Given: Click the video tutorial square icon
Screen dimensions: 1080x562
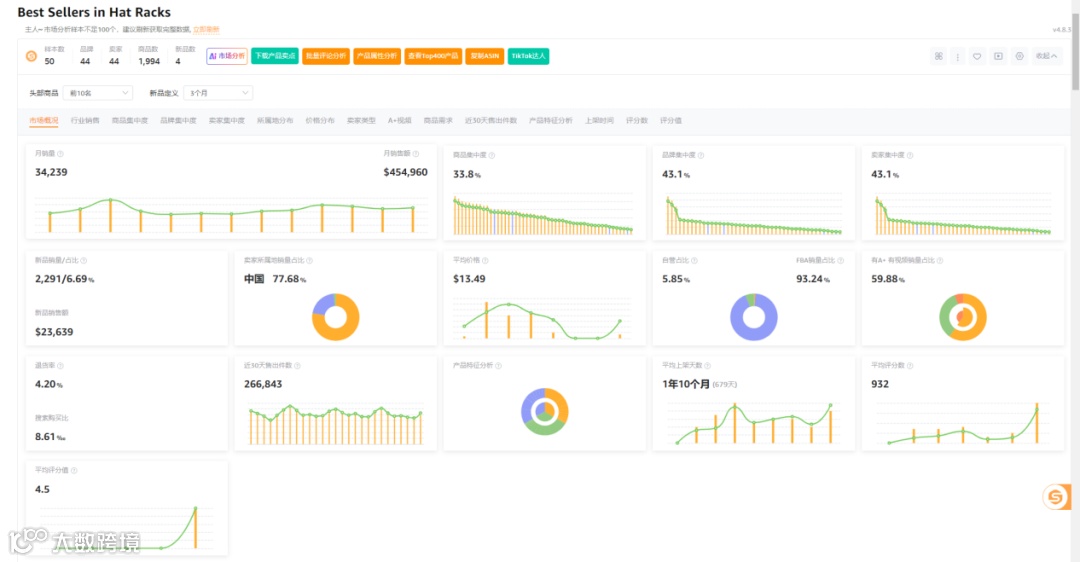Looking at the screenshot, I should [998, 56].
